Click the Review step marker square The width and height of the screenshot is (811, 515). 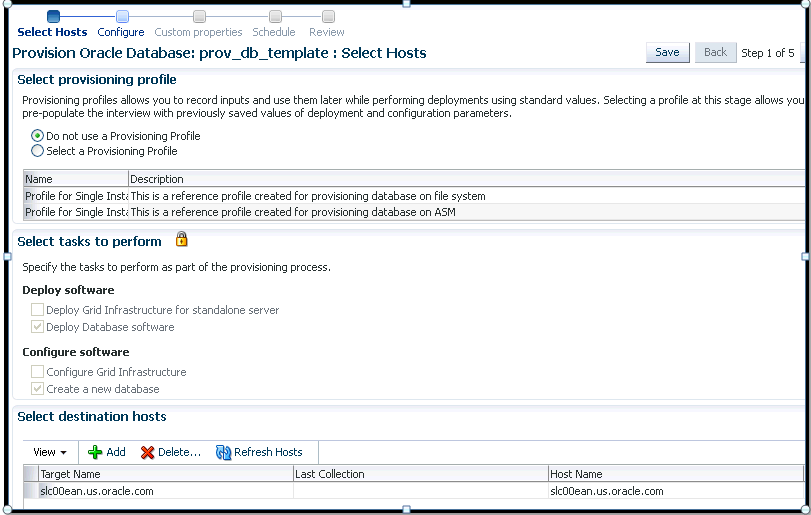point(328,17)
